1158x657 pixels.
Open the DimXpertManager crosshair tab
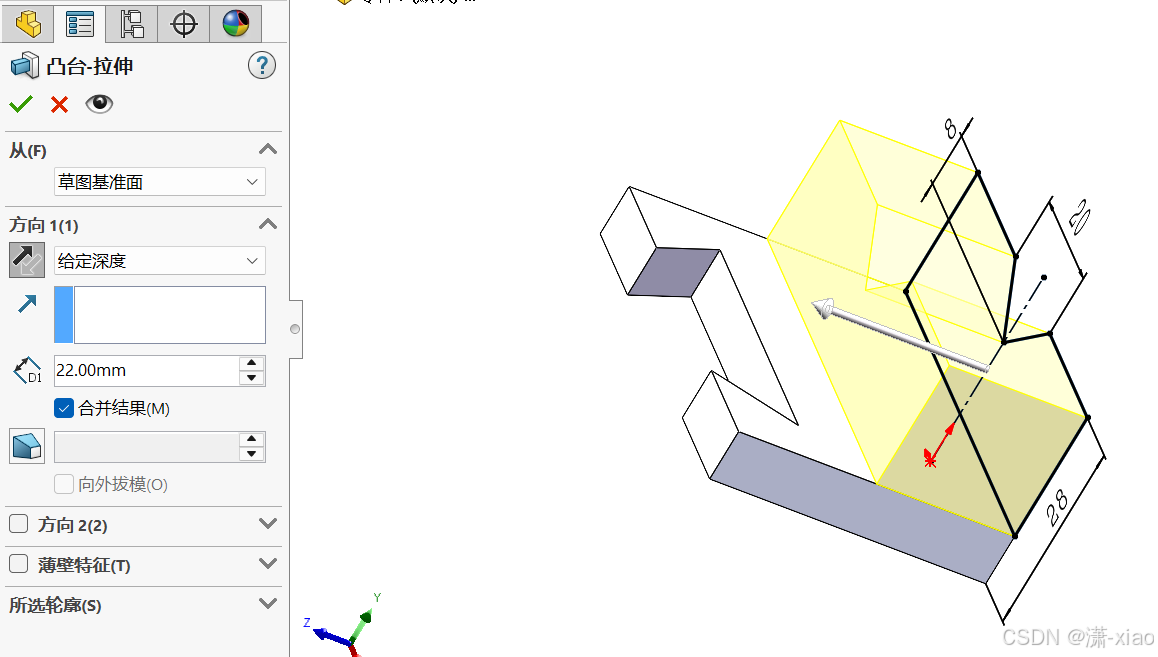tap(183, 23)
